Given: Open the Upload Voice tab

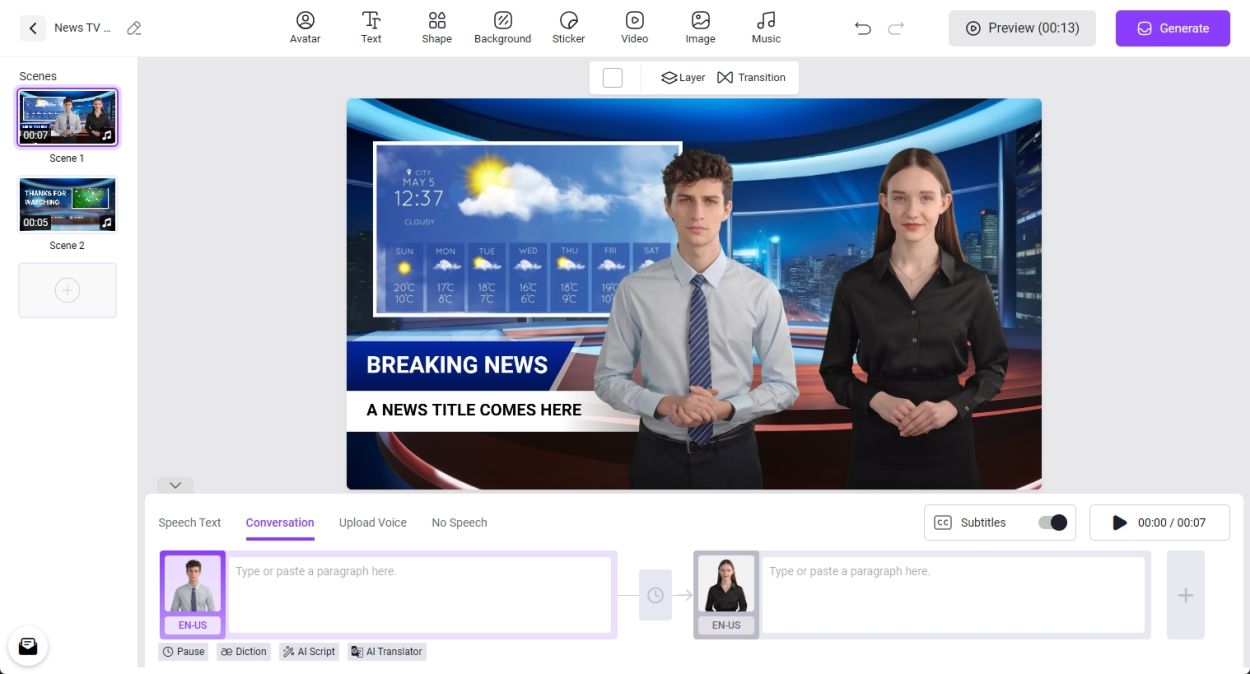Looking at the screenshot, I should pos(372,522).
